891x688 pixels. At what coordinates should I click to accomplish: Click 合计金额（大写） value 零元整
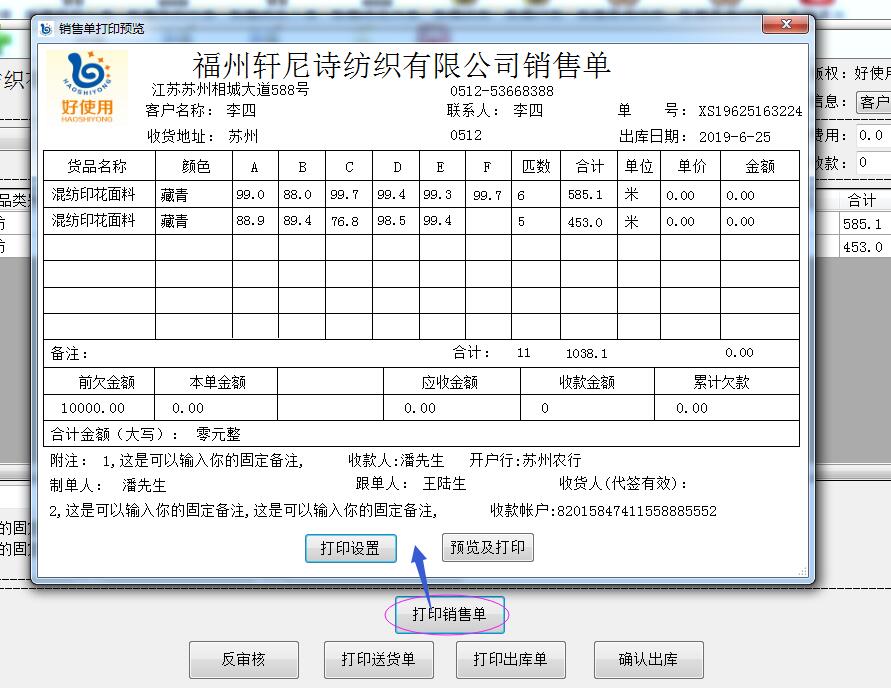click(218, 435)
